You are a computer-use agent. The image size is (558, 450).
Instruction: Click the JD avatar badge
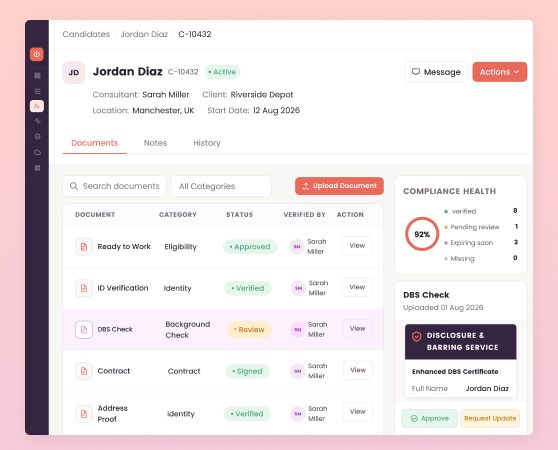pos(74,73)
